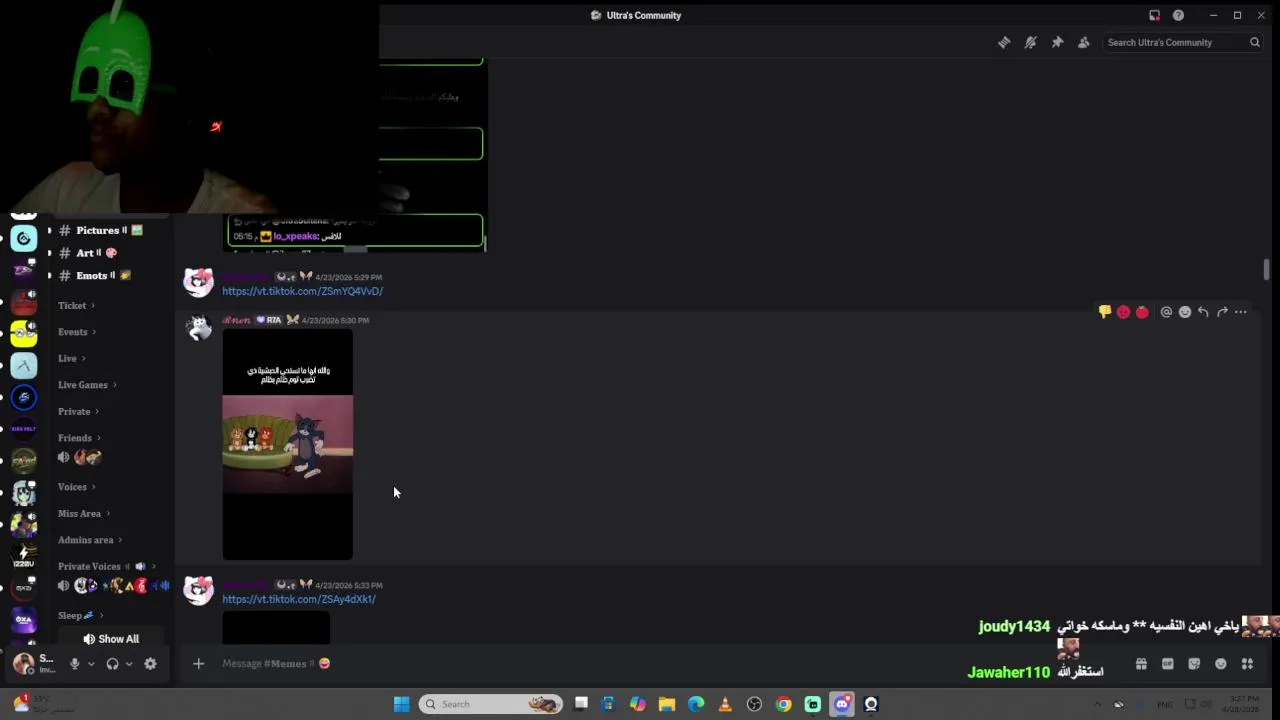
Task: Open More options on hovered message
Action: click(x=1241, y=312)
